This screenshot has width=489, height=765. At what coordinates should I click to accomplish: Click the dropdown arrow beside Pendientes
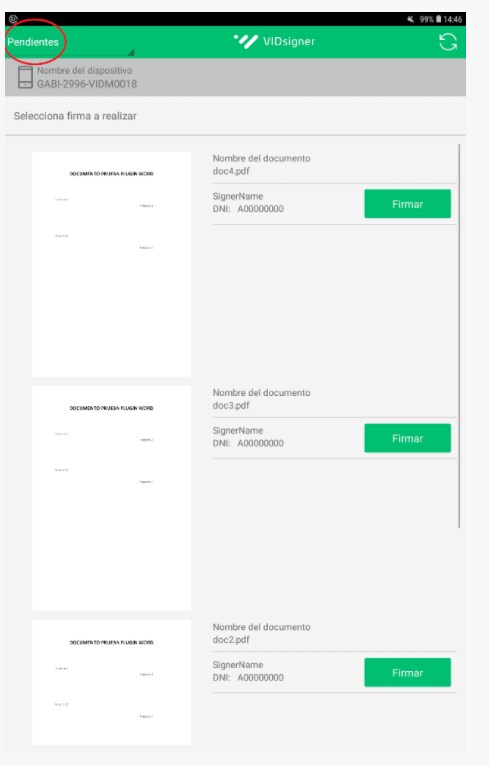coord(131,52)
